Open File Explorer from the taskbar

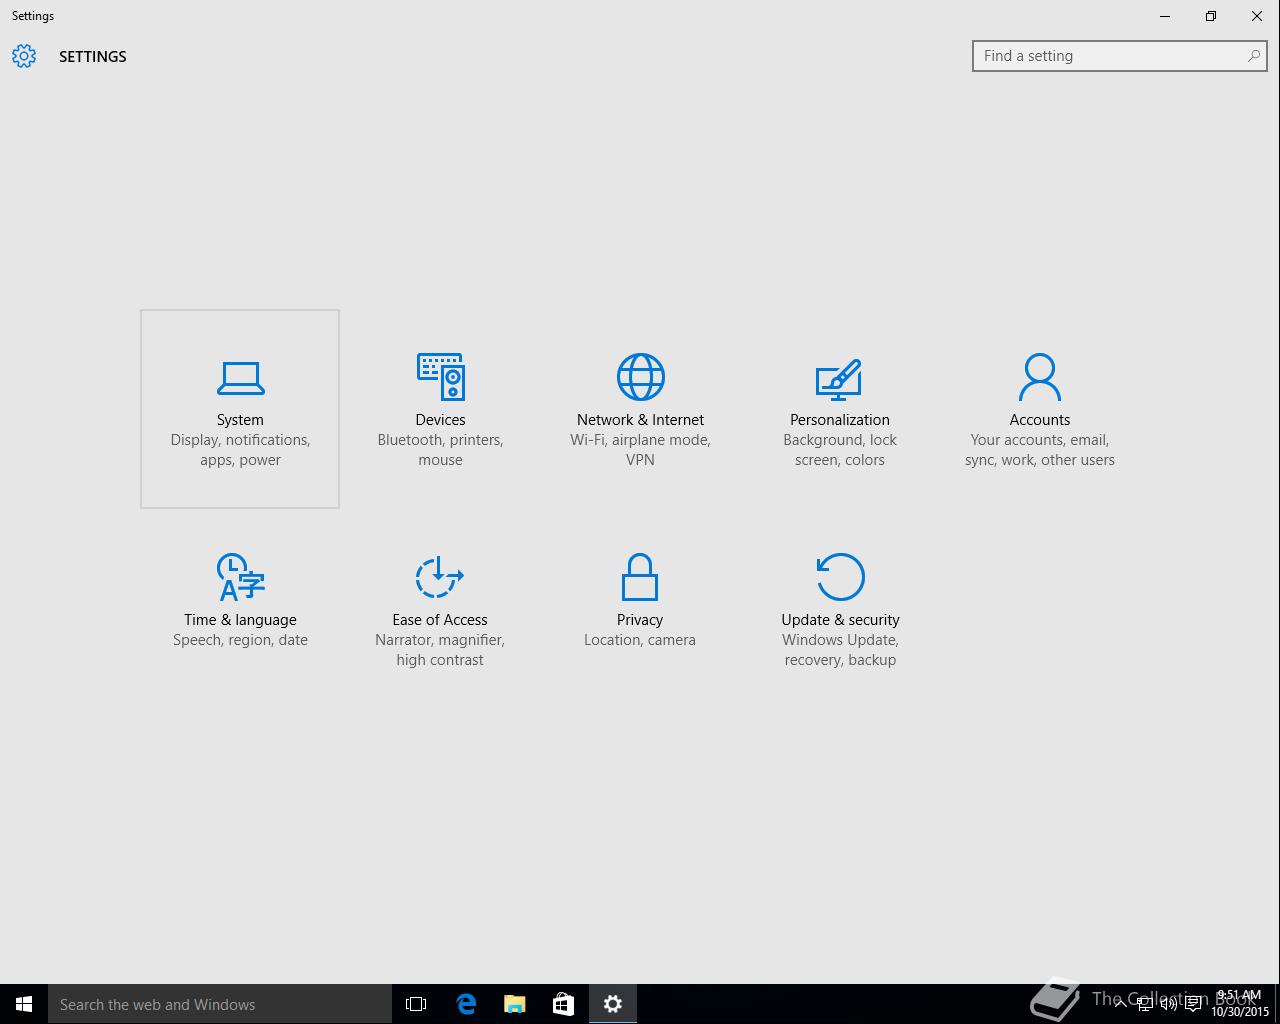click(x=515, y=1004)
